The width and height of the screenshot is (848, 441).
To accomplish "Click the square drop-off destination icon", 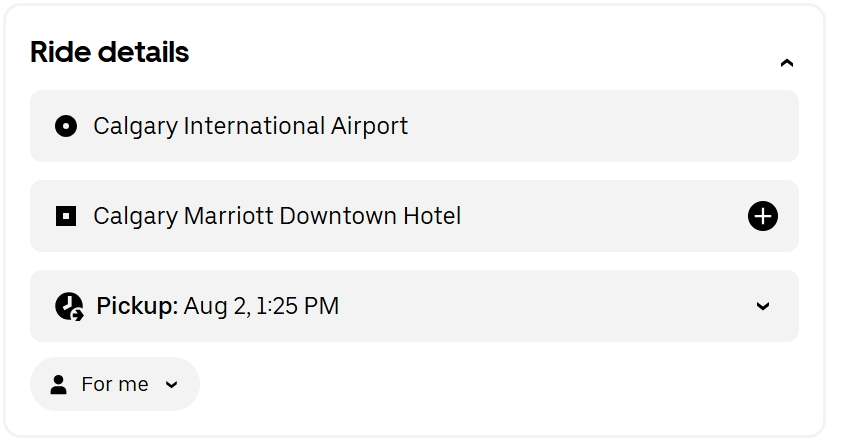I will coord(66,216).
